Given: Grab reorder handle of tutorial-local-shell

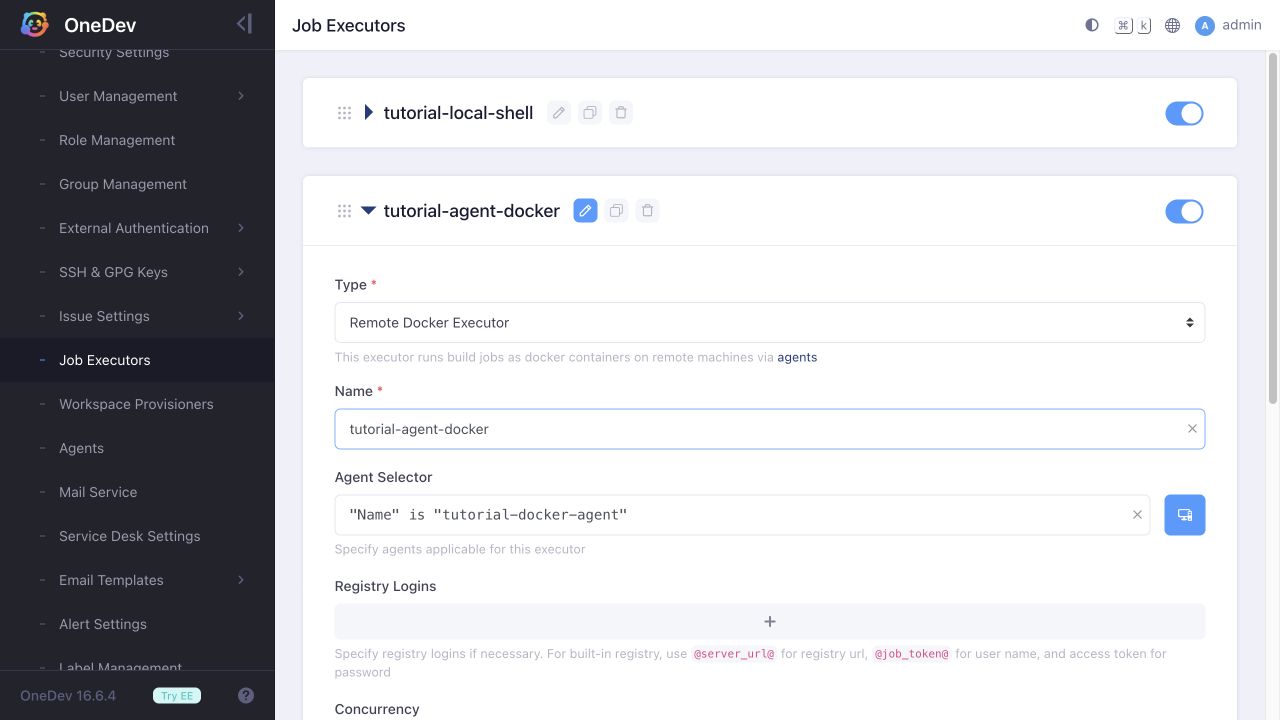Looking at the screenshot, I should tap(344, 113).
